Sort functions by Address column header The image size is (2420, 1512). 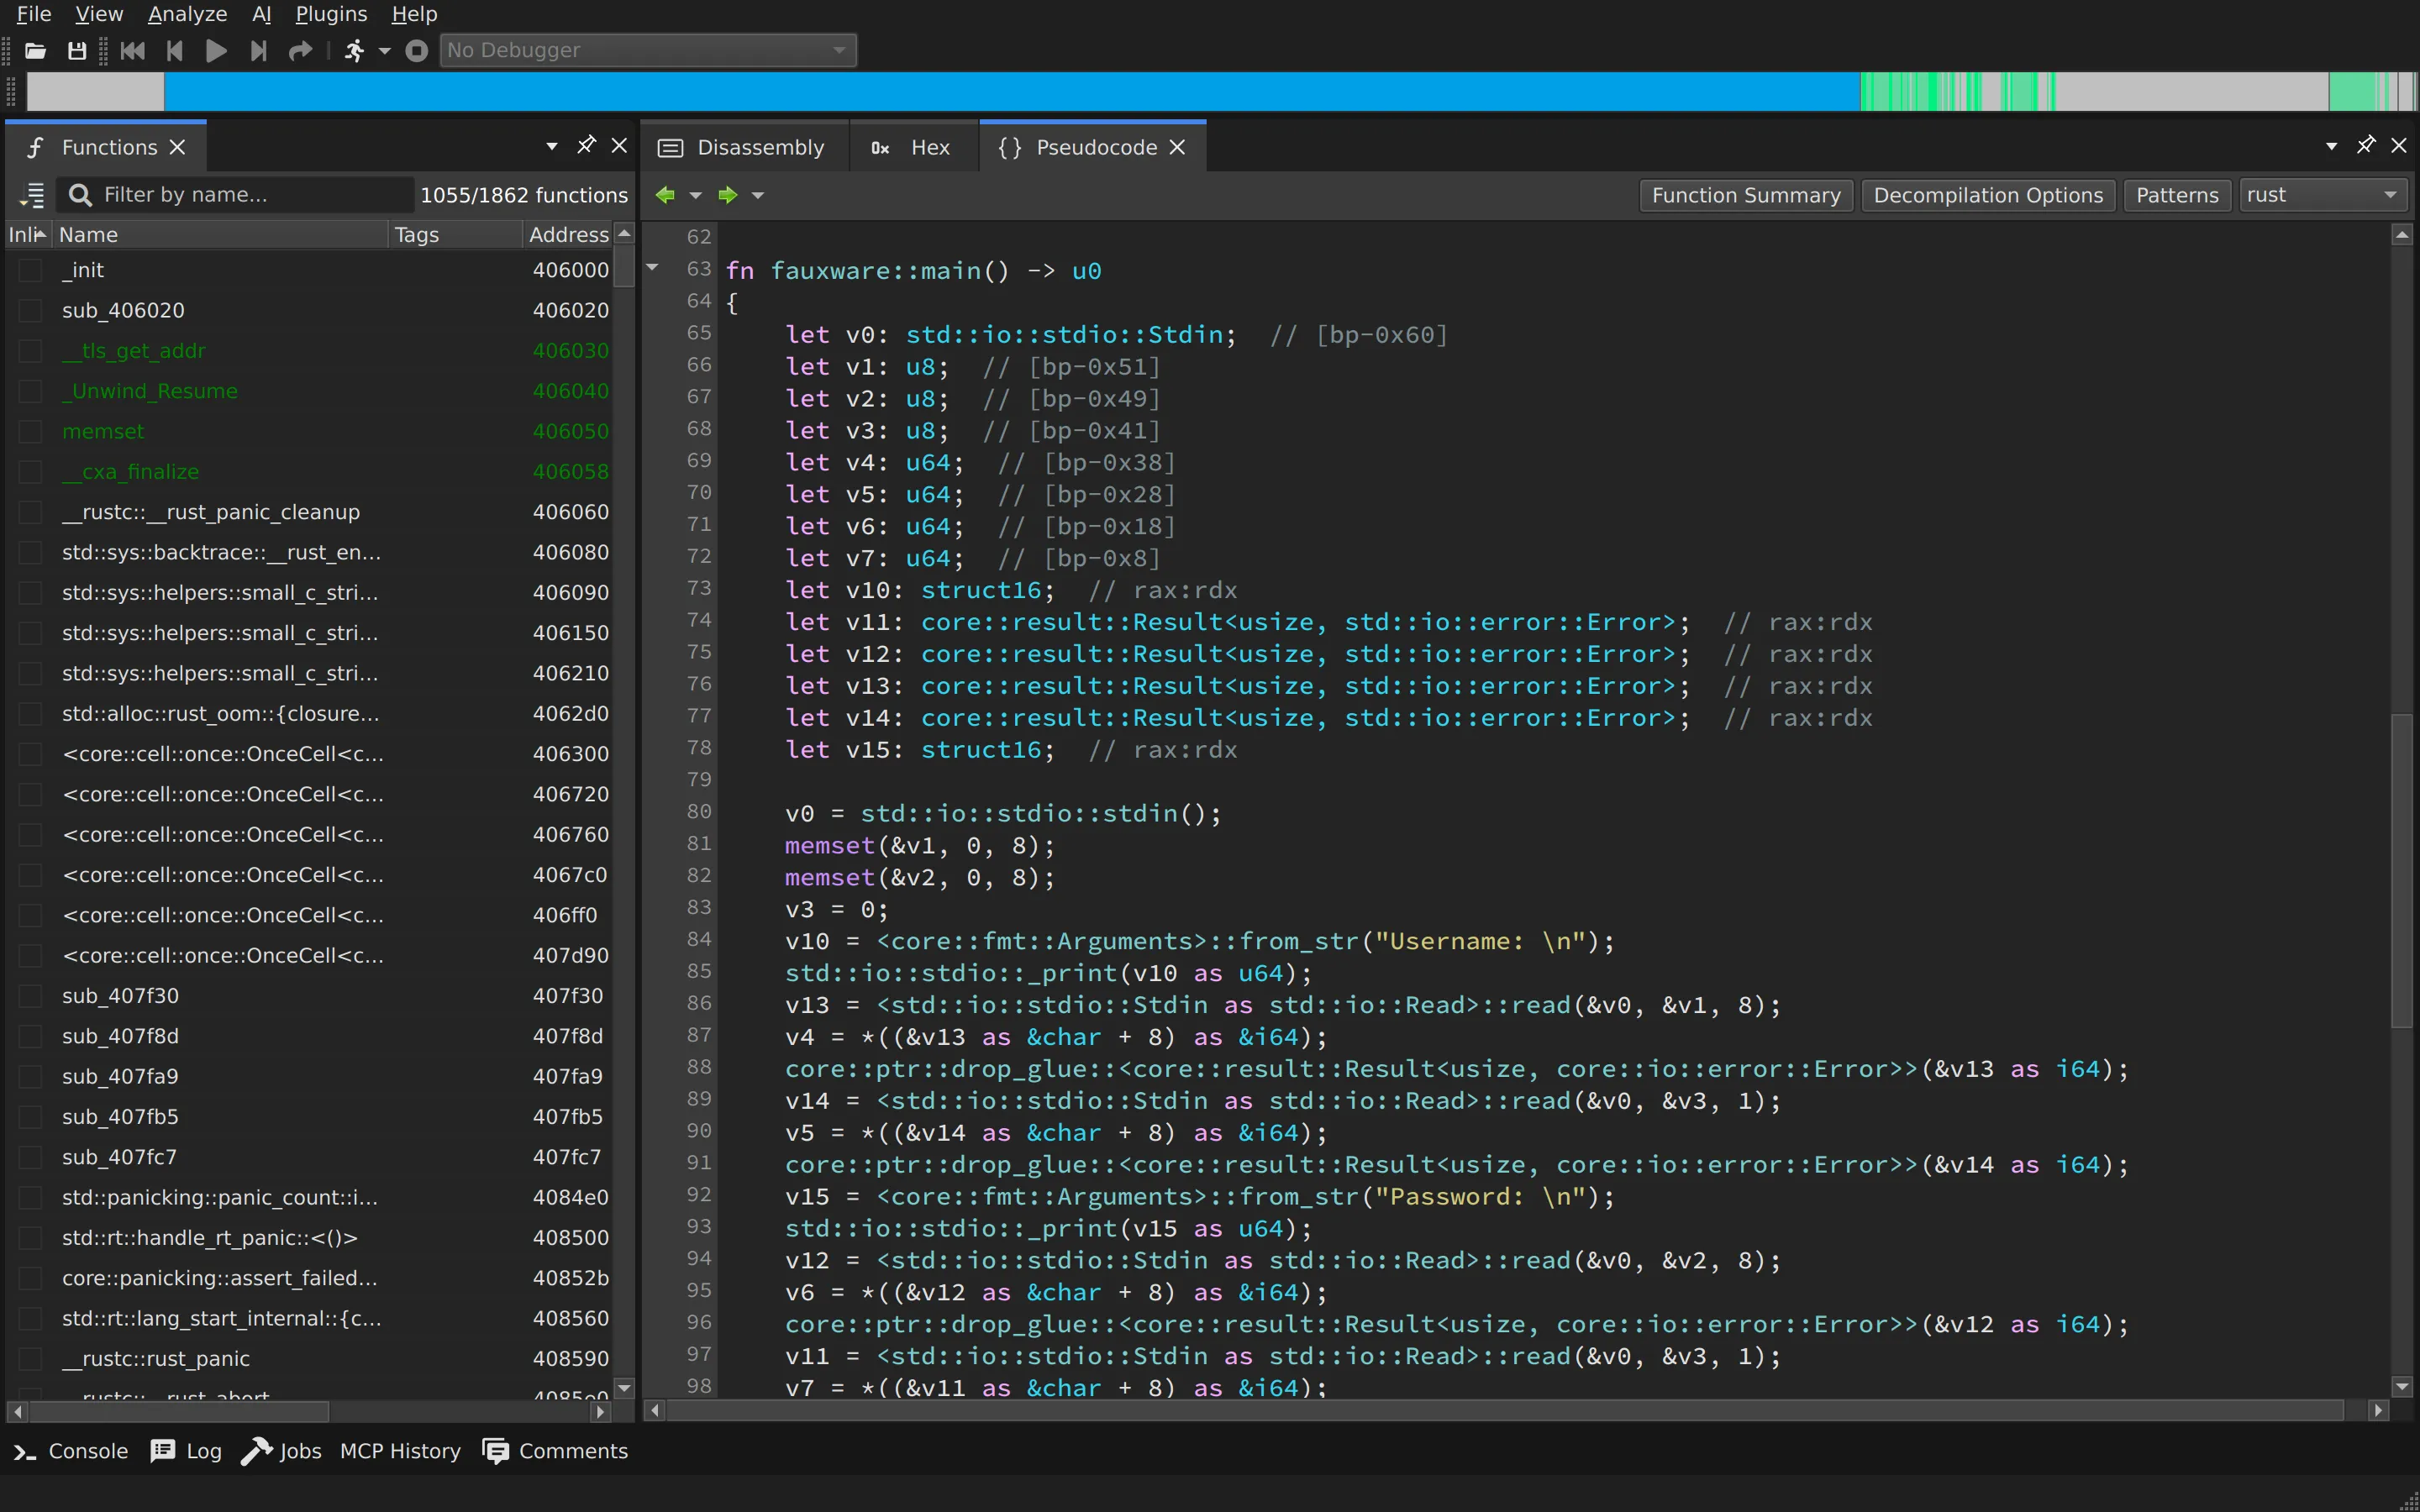tap(568, 234)
